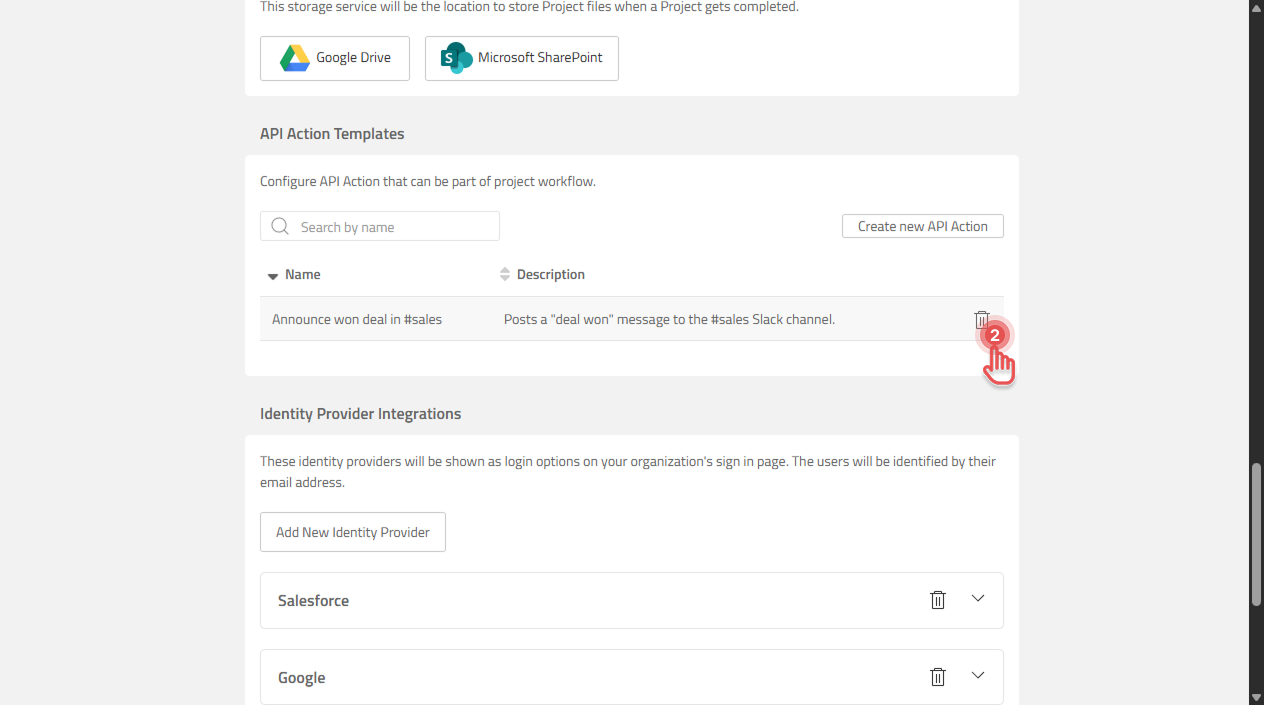Create new API Action
Image resolution: width=1264 pixels, height=705 pixels.
(x=923, y=226)
